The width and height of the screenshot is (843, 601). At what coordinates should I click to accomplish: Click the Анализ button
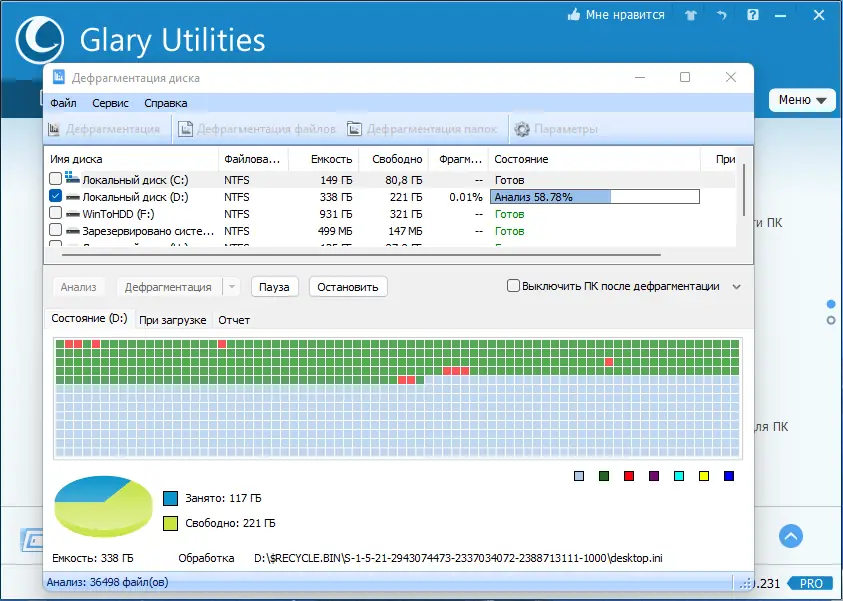pyautogui.click(x=78, y=287)
